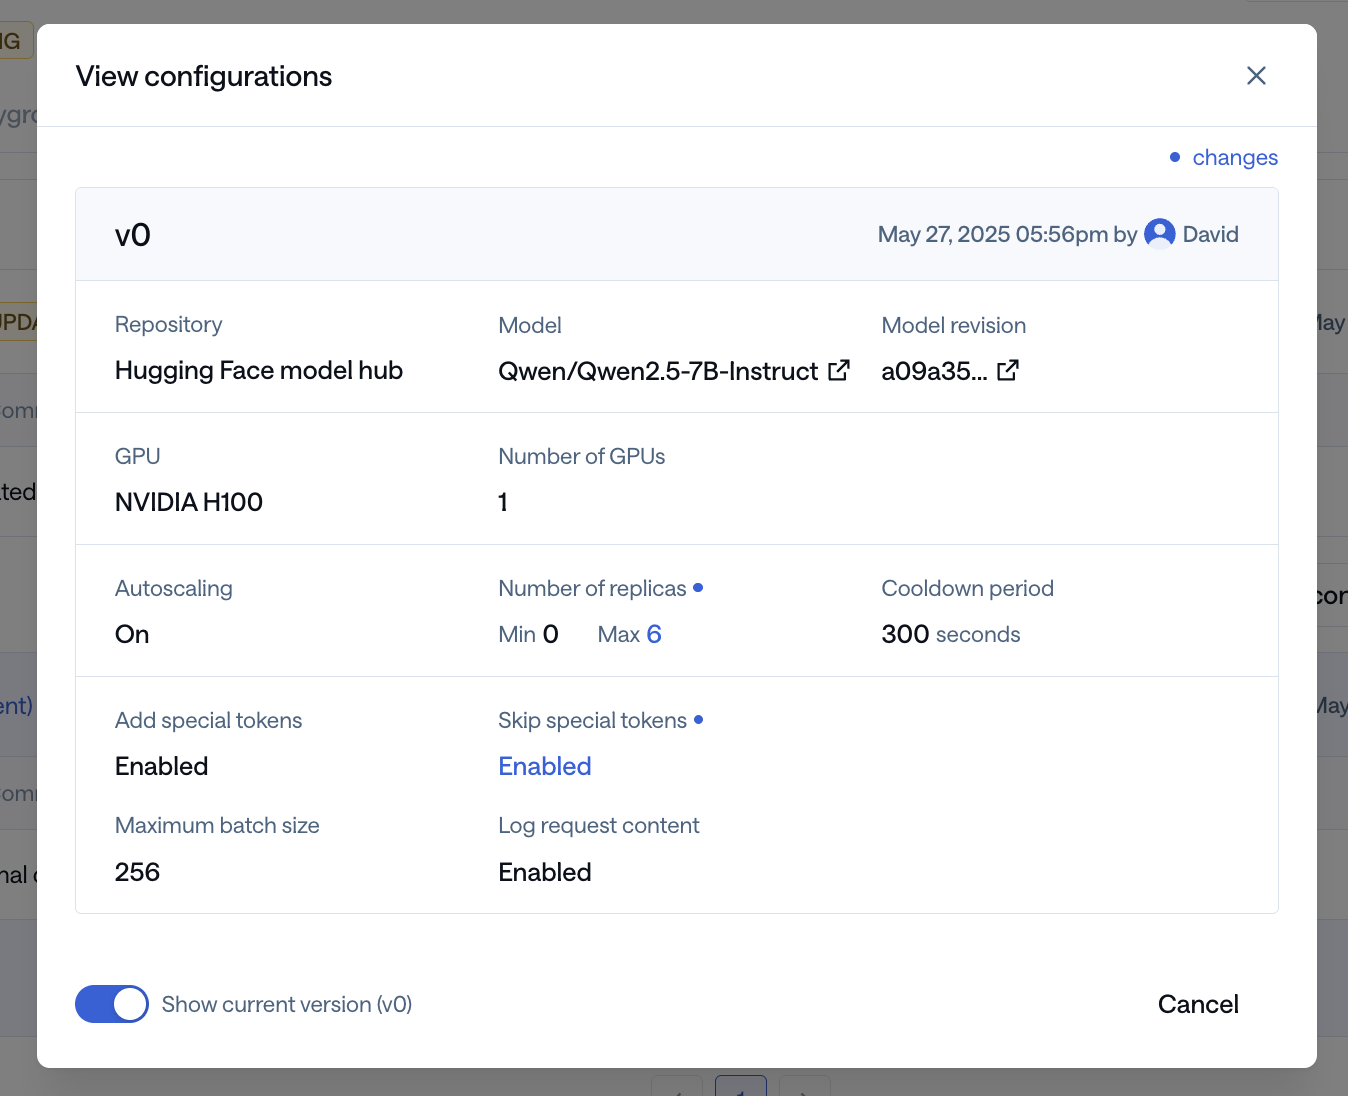Disable the Show current version (v0) toggle
This screenshot has width=1348, height=1096.
tap(111, 1004)
